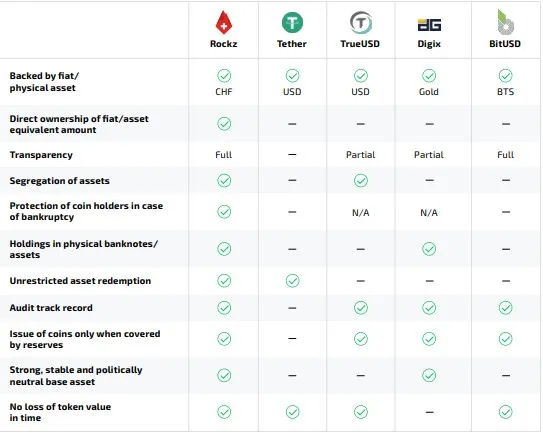This screenshot has width=543, height=434.
Task: Click the CHF label under Rockz
Action: click(224, 92)
